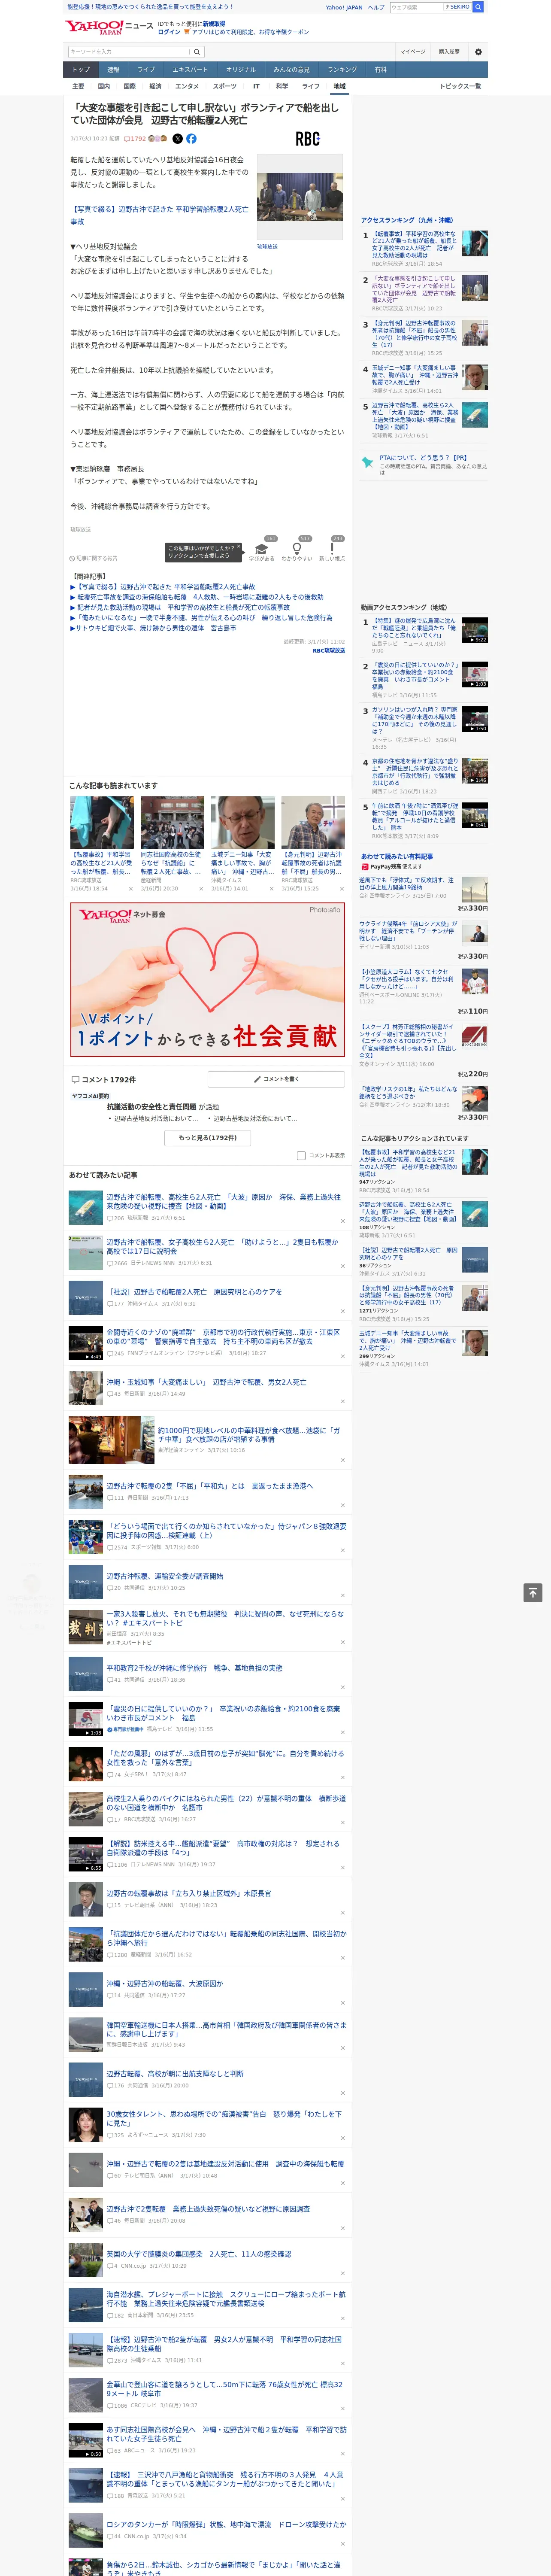Open related link 転覆死亡事故を調査の海保船舶も転覆
The height and width of the screenshot is (2576, 551).
pos(200,597)
